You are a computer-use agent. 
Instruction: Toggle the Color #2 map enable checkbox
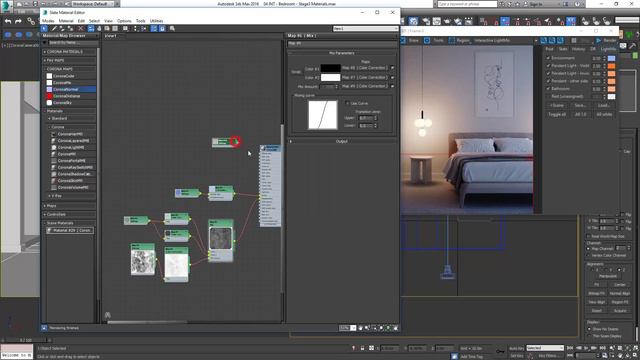coord(393,77)
